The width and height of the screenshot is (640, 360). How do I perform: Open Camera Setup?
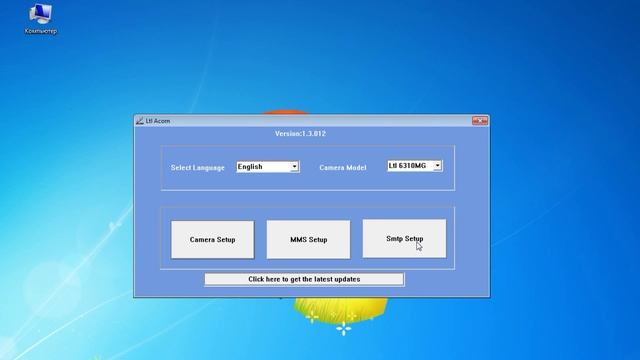pos(212,240)
